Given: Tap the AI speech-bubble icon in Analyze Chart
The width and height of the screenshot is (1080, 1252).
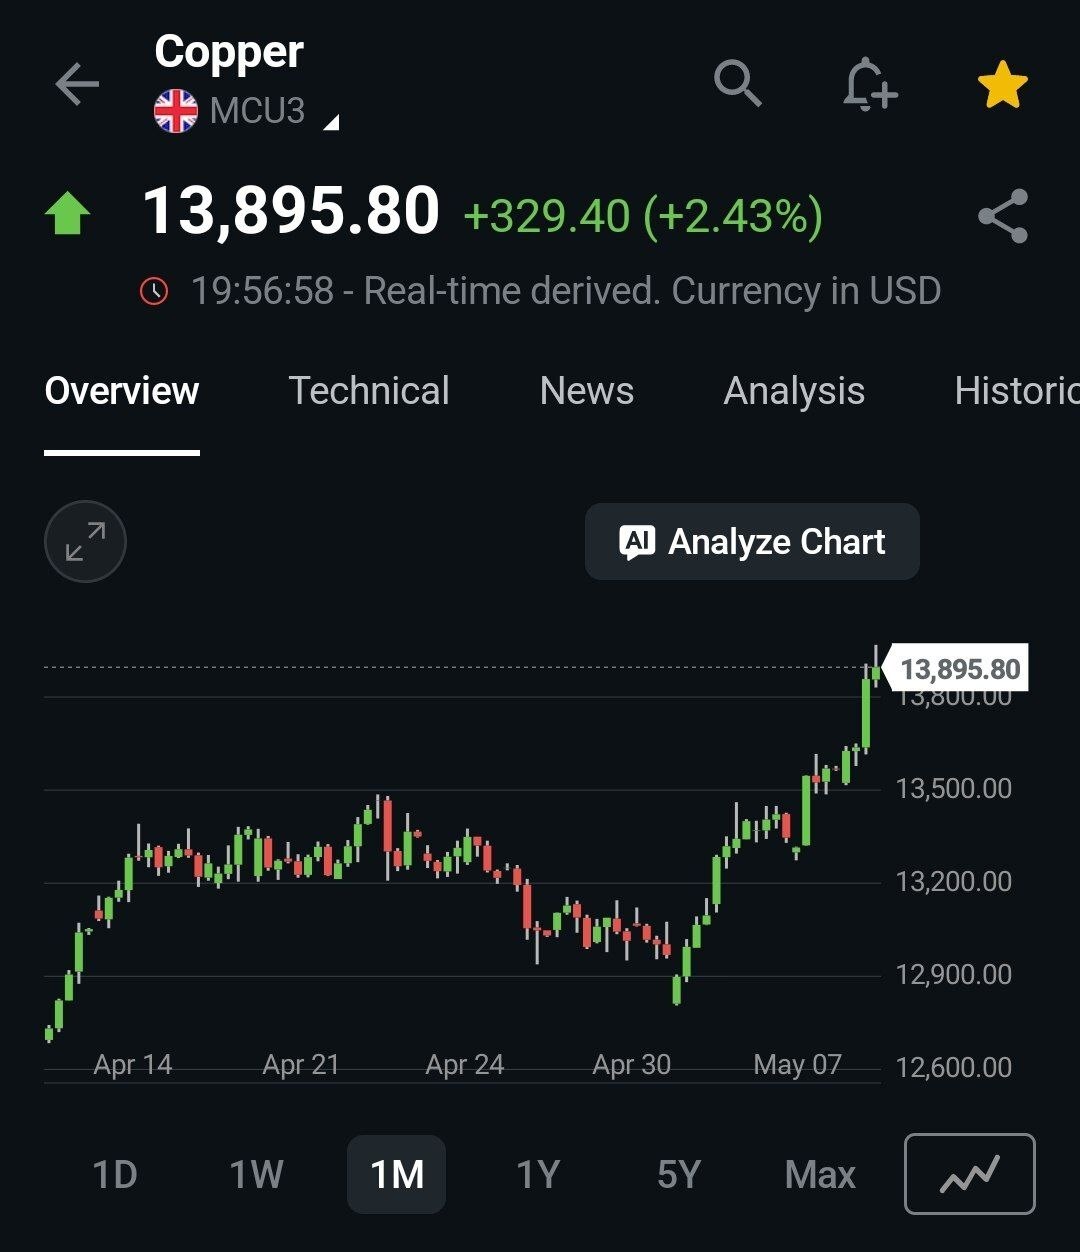Looking at the screenshot, I should (637, 542).
